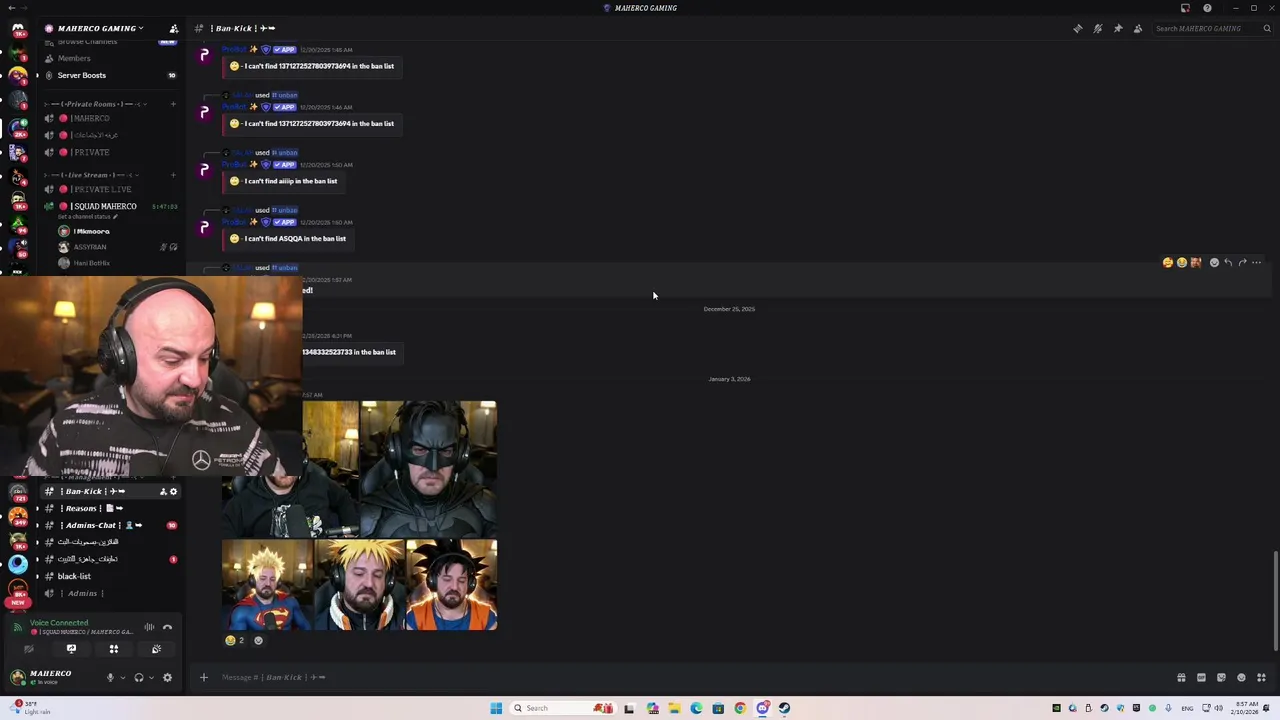Open the Threads icon in channel header
This screenshot has width=1280, height=720.
tap(1078, 28)
